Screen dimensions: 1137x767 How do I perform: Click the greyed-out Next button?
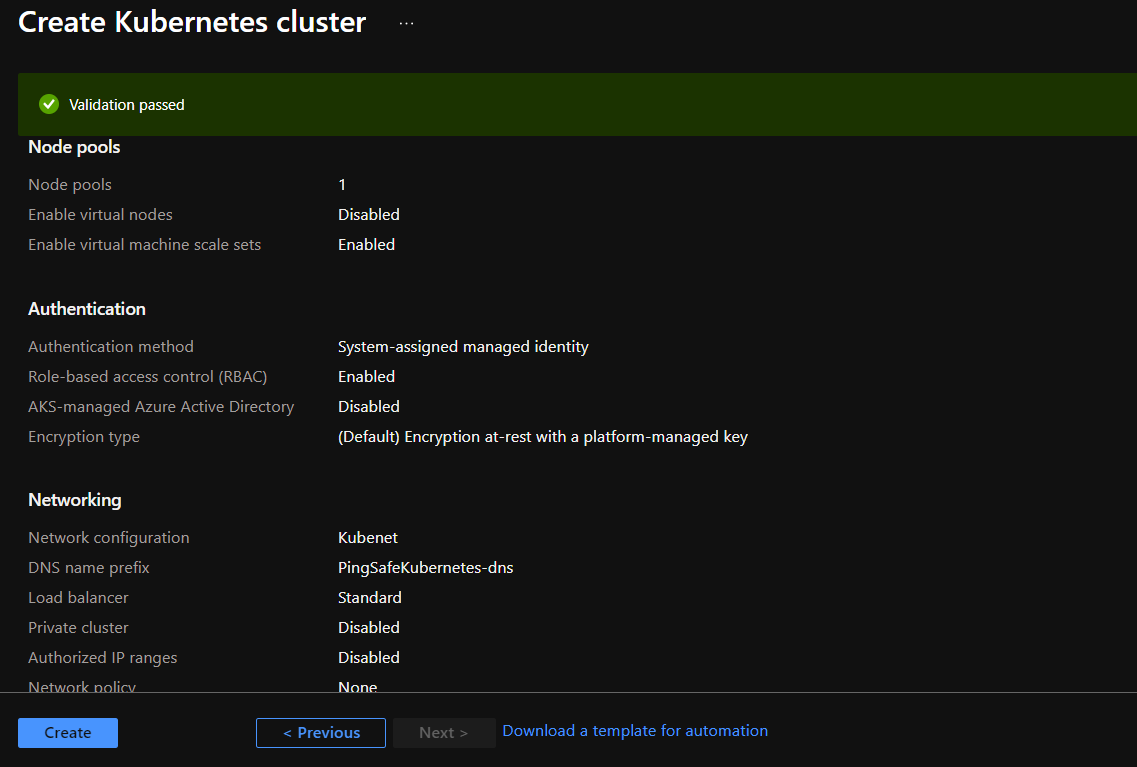pos(443,733)
